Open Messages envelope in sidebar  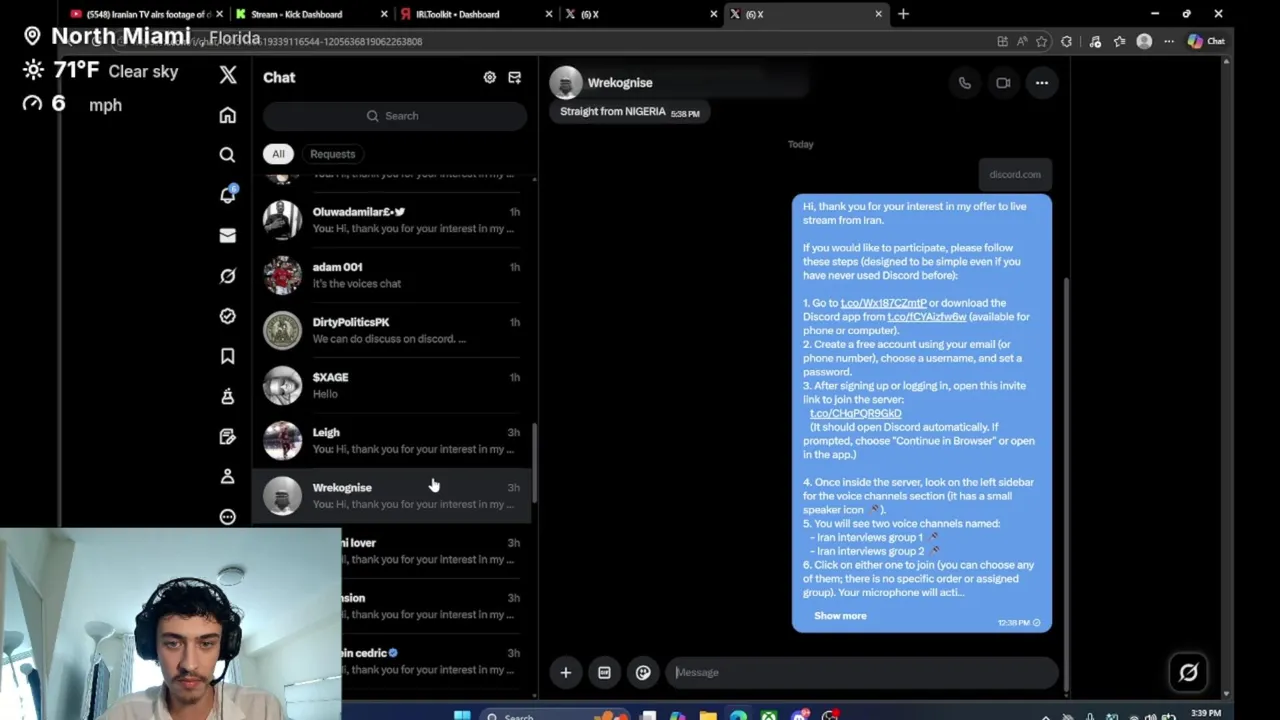click(x=228, y=235)
